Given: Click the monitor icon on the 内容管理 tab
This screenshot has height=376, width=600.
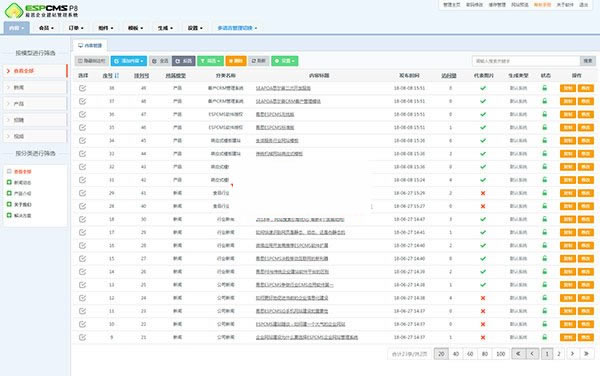Looking at the screenshot, I should pos(80,46).
